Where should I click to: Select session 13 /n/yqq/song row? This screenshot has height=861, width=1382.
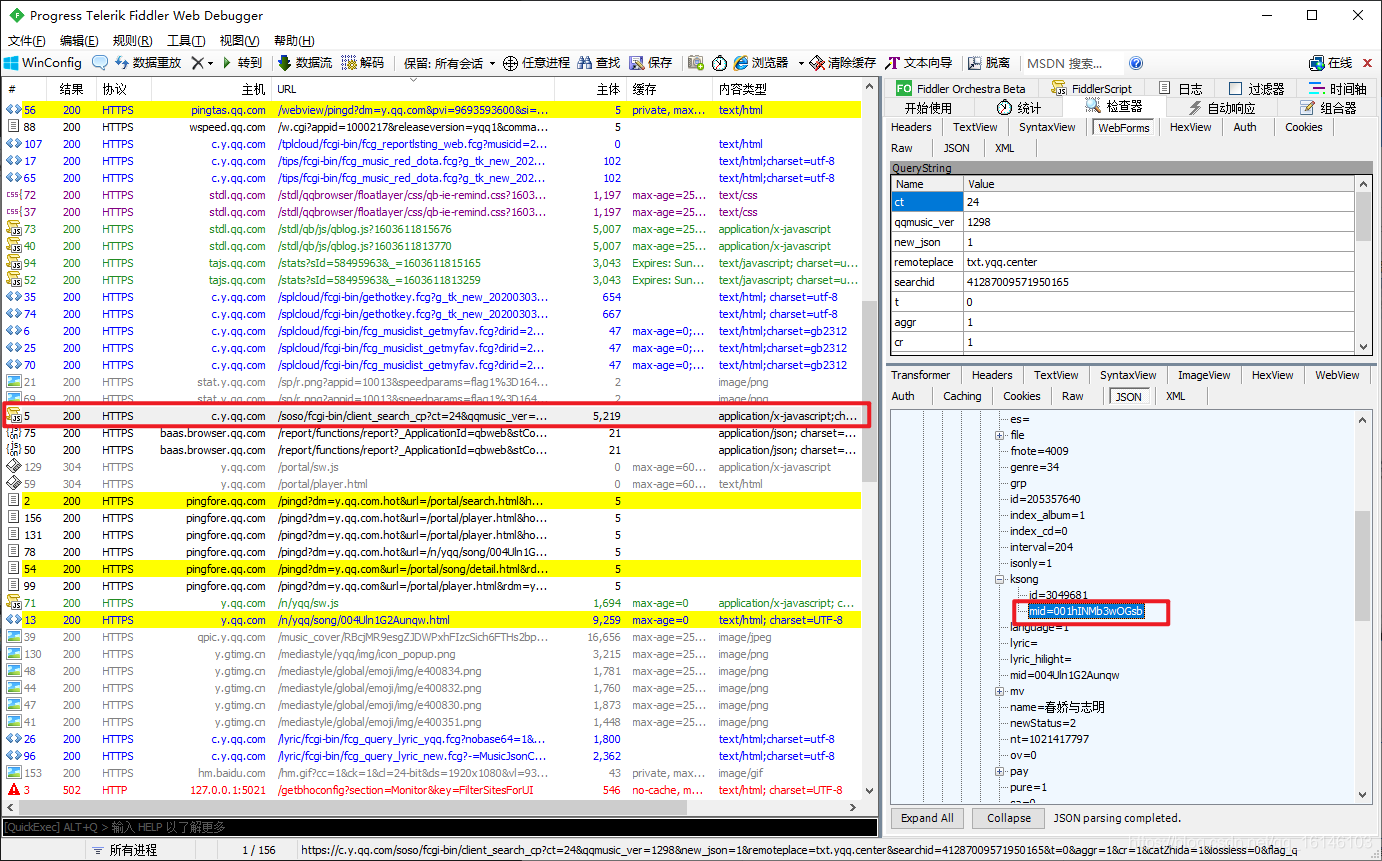(x=432, y=620)
